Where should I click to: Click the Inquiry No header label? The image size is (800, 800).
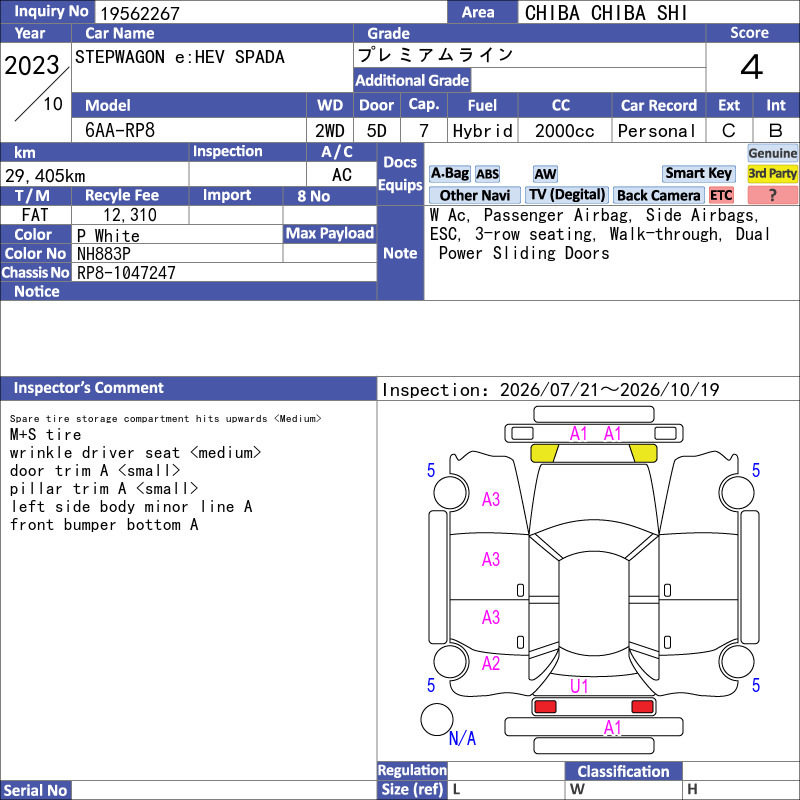coord(51,11)
